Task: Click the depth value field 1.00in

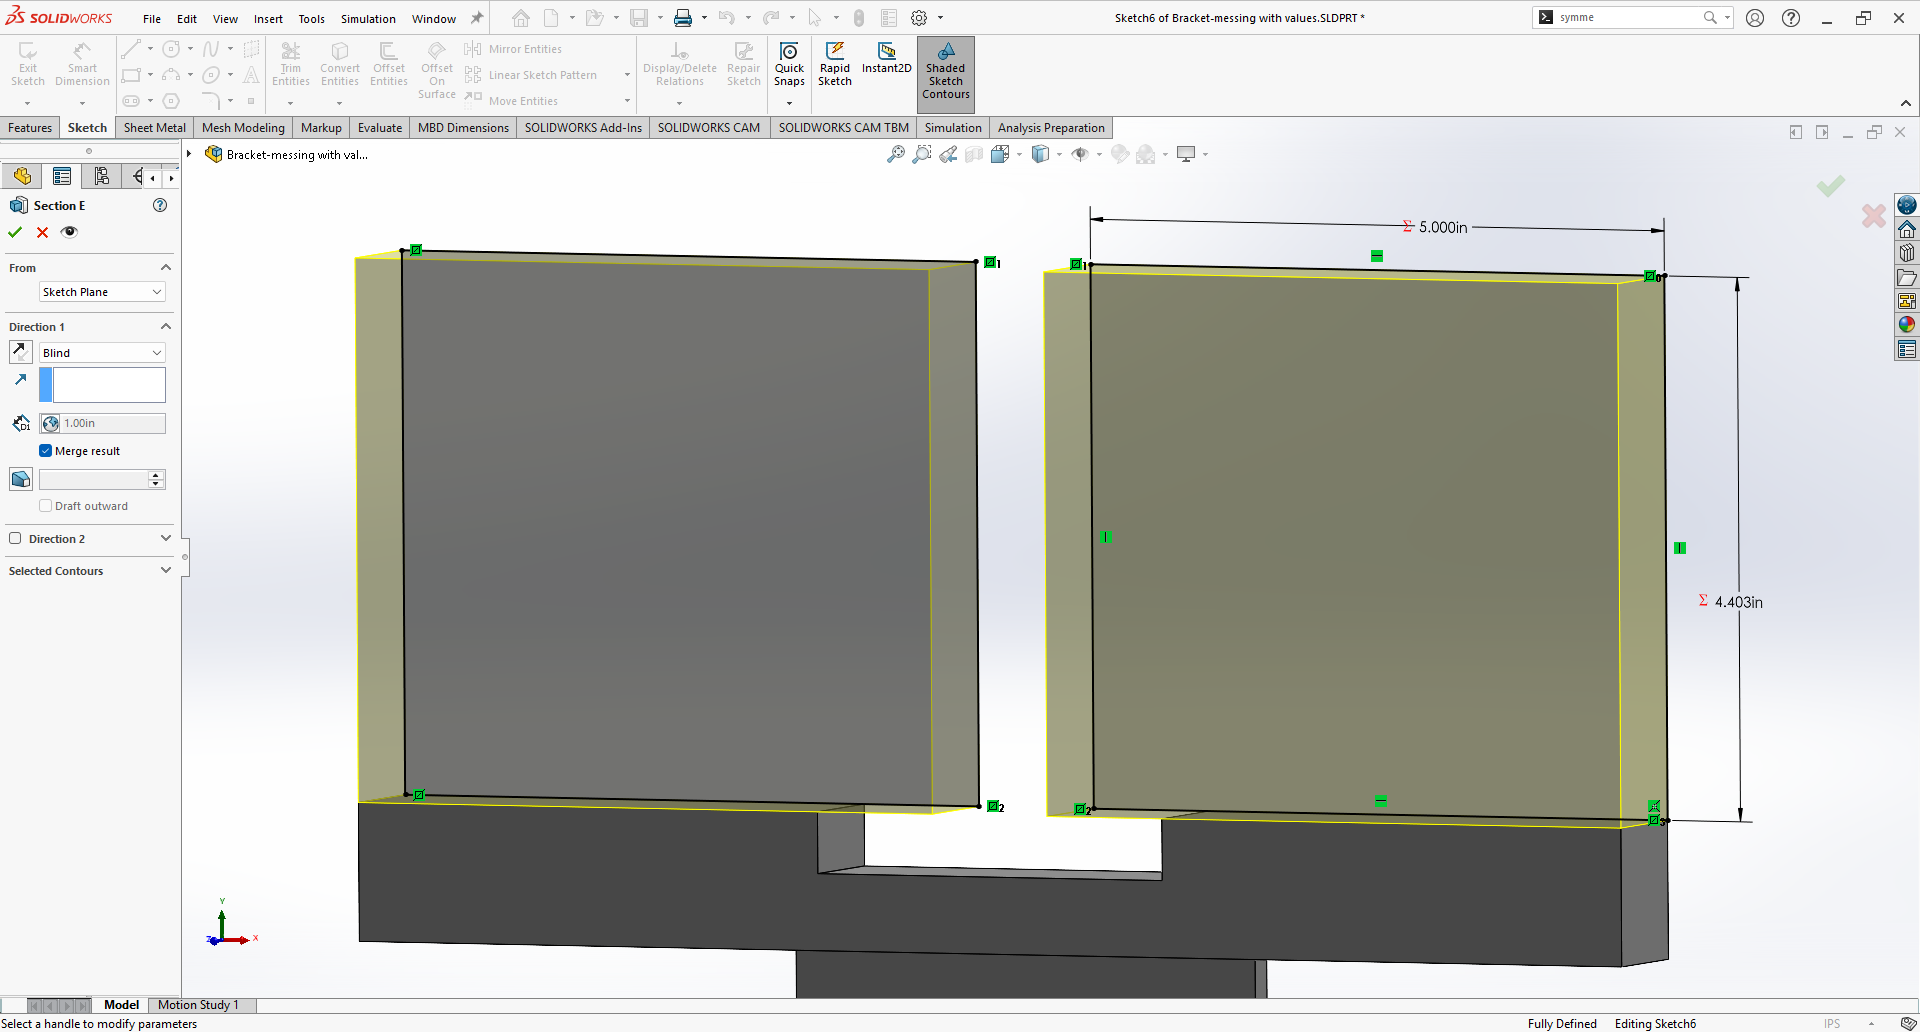Action: (102, 423)
